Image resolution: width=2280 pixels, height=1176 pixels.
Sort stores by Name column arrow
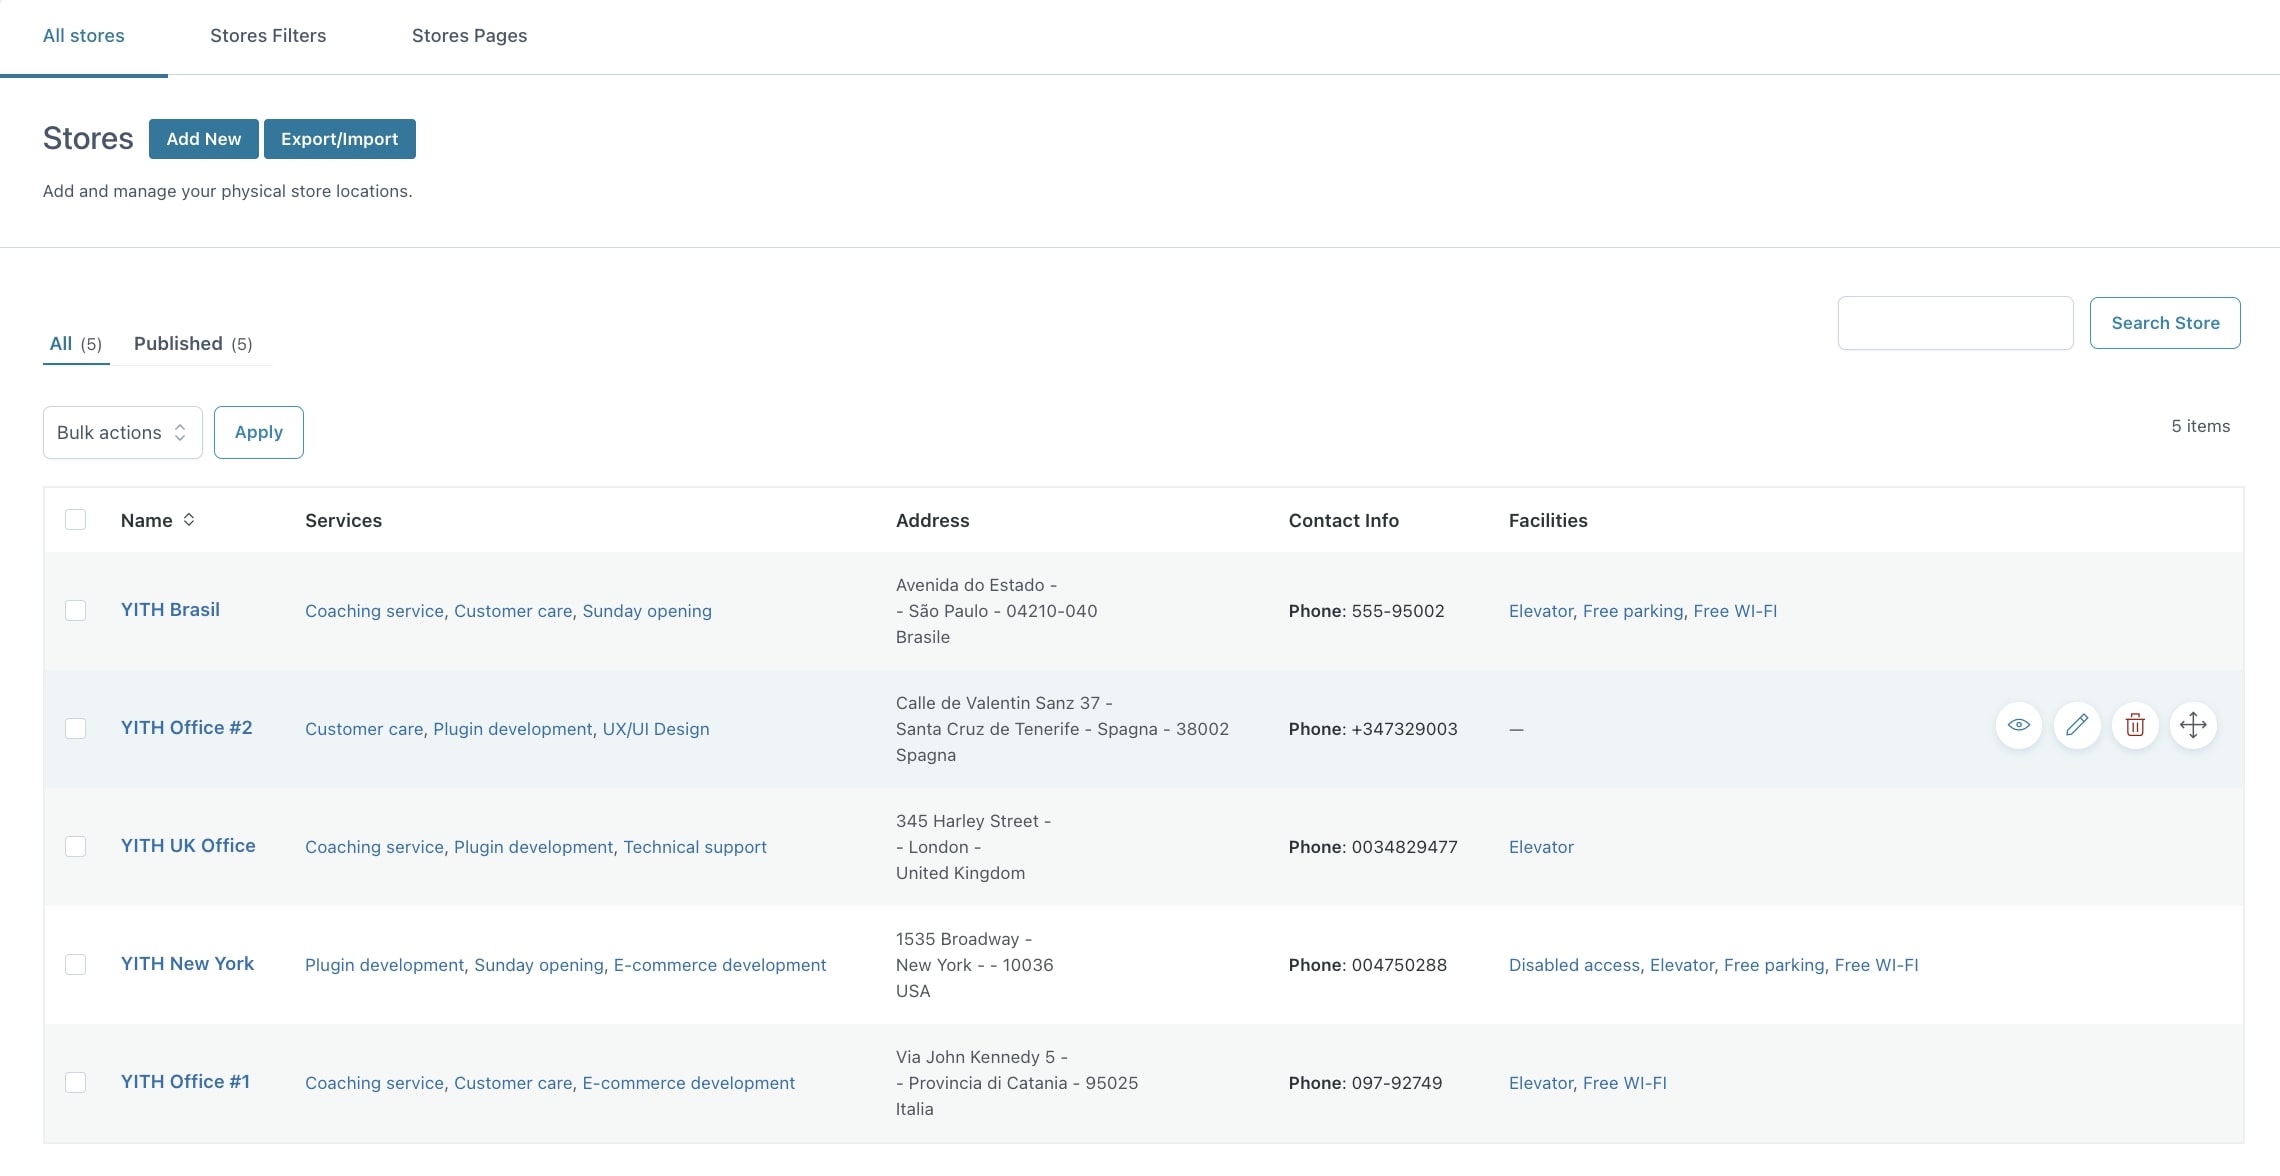tap(189, 520)
